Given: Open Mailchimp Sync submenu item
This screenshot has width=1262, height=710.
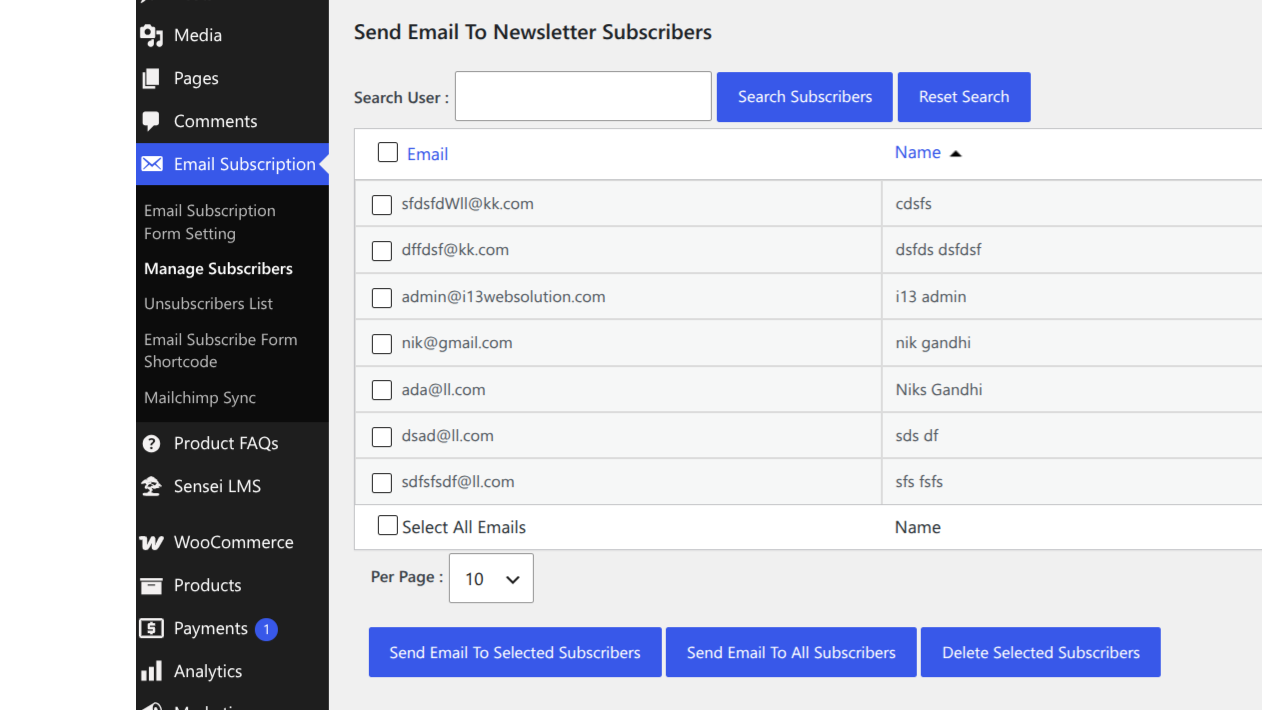Looking at the screenshot, I should 200,397.
